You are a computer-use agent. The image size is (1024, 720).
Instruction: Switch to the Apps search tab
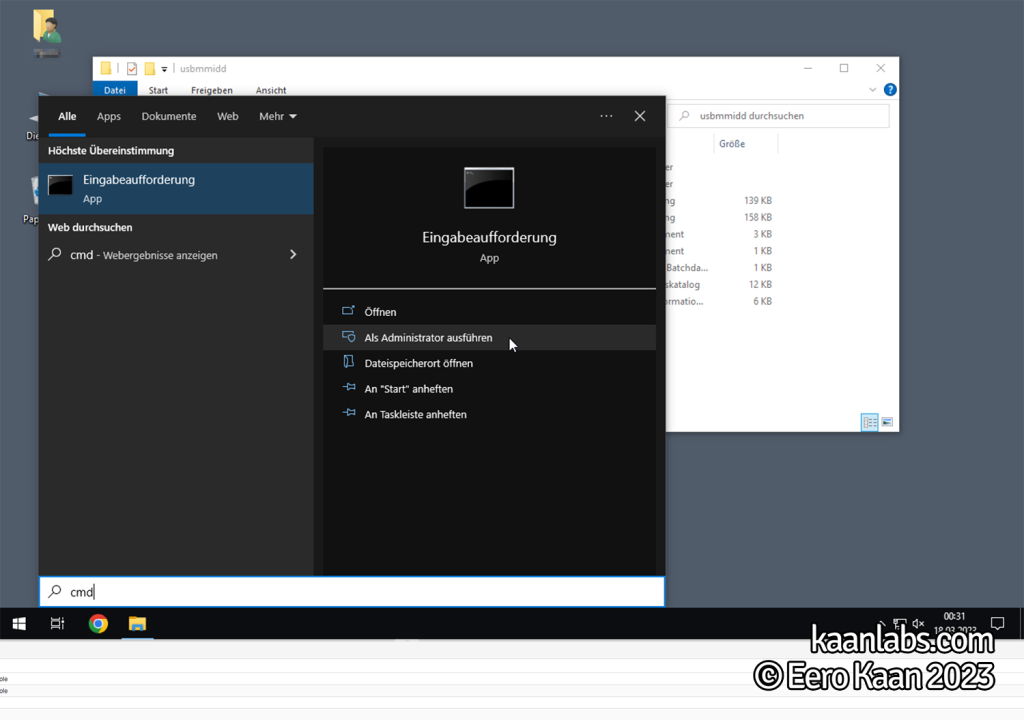[x=108, y=116]
